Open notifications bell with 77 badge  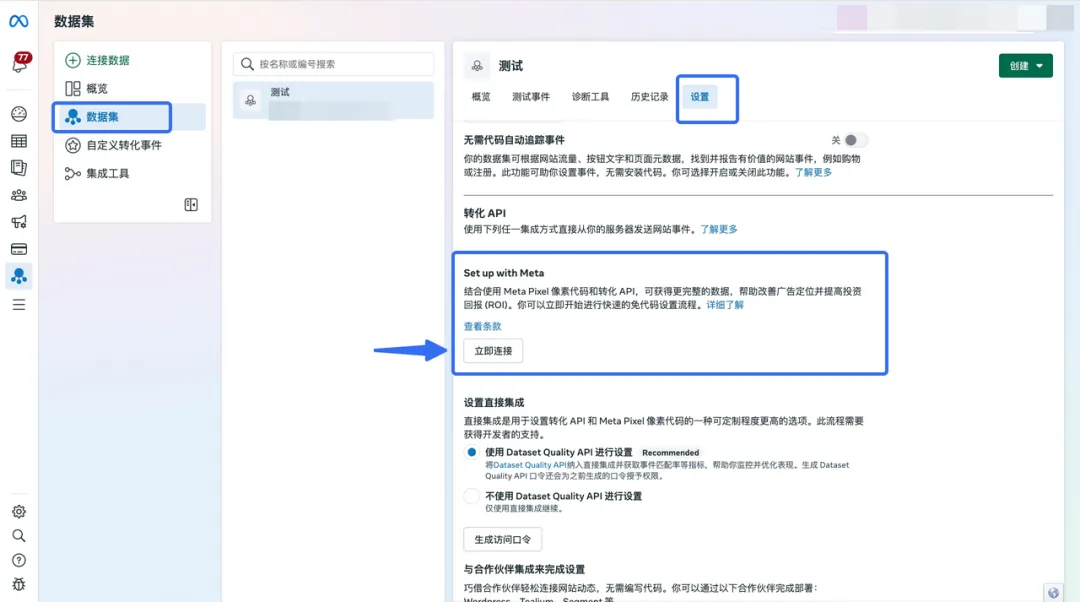[x=19, y=63]
